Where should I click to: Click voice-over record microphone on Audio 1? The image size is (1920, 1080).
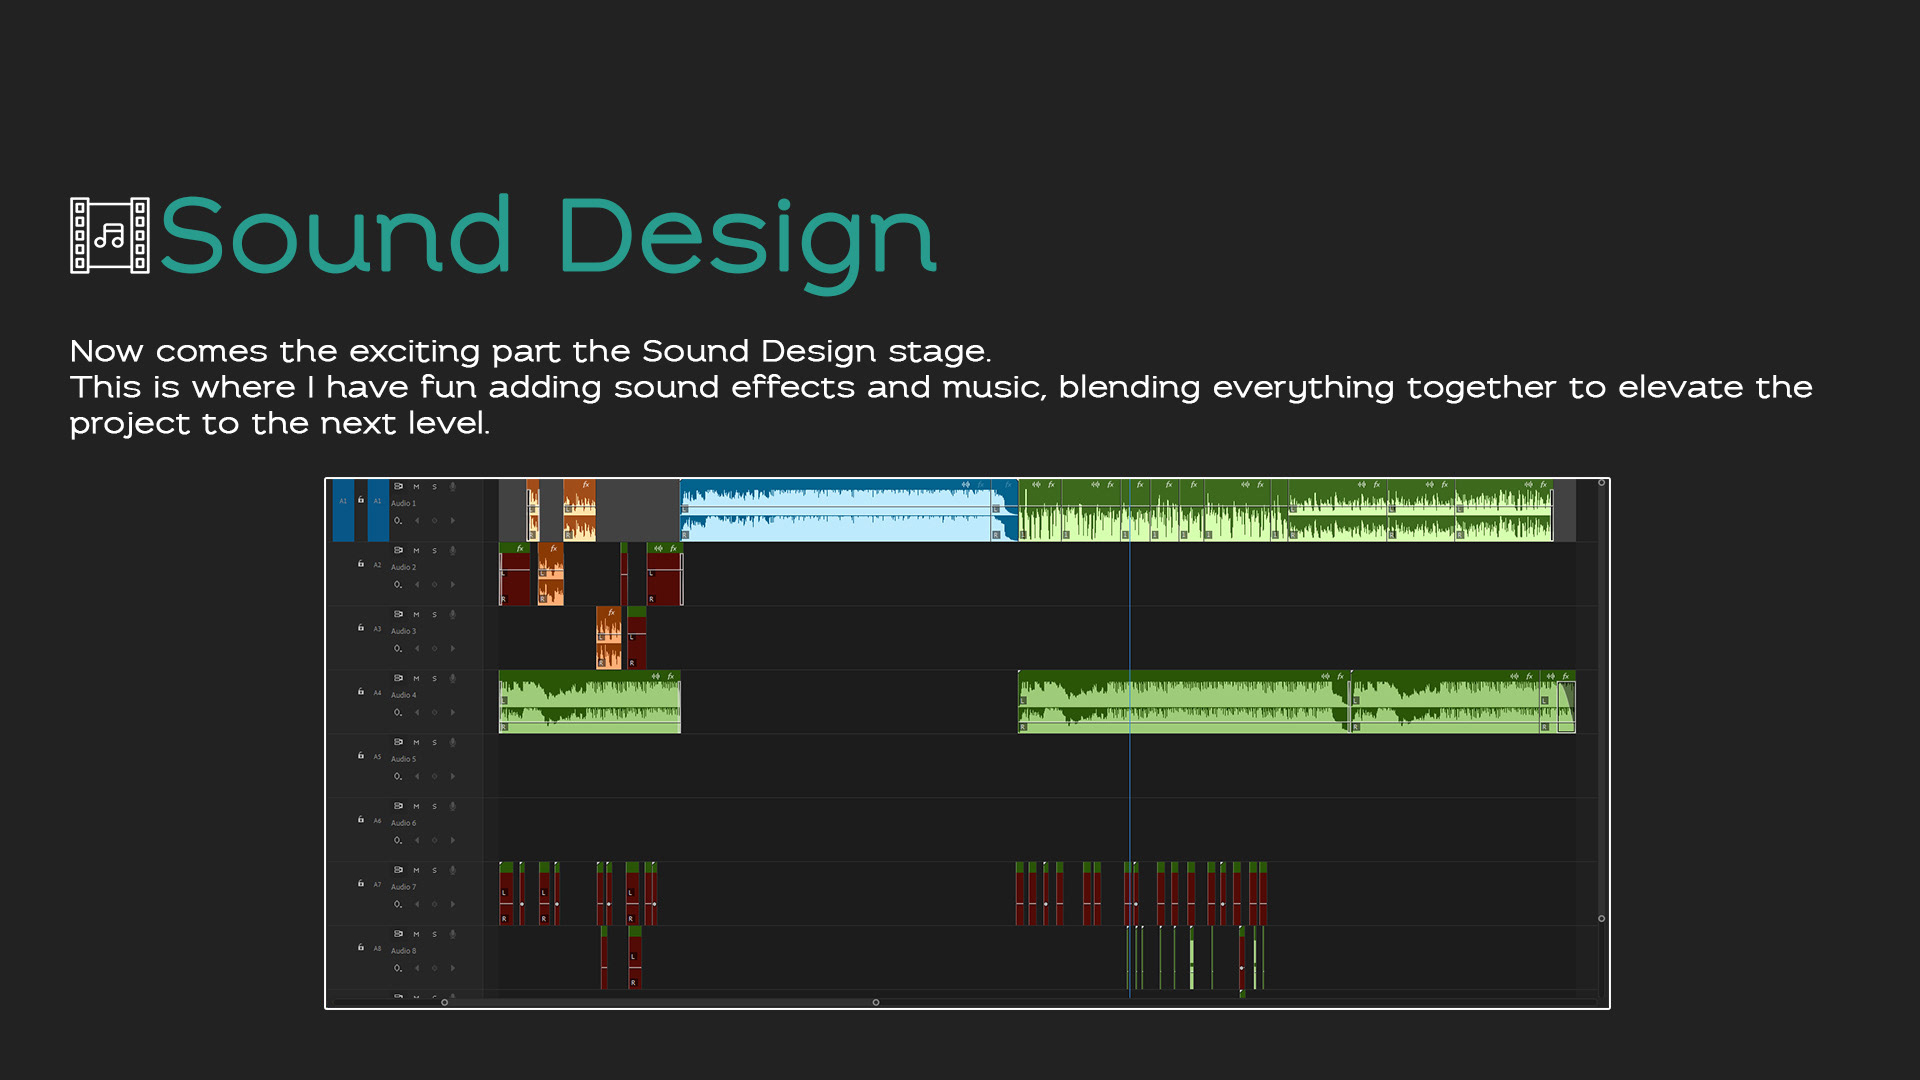tap(452, 487)
